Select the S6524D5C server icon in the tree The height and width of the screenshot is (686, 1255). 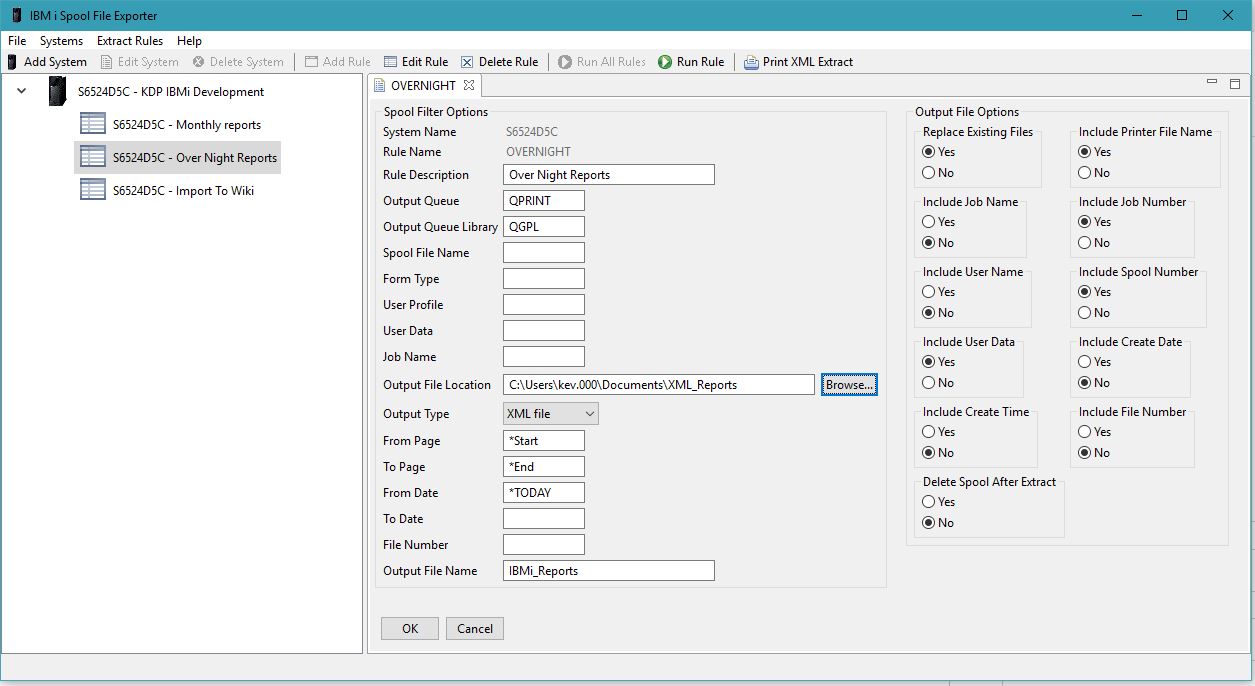point(56,90)
